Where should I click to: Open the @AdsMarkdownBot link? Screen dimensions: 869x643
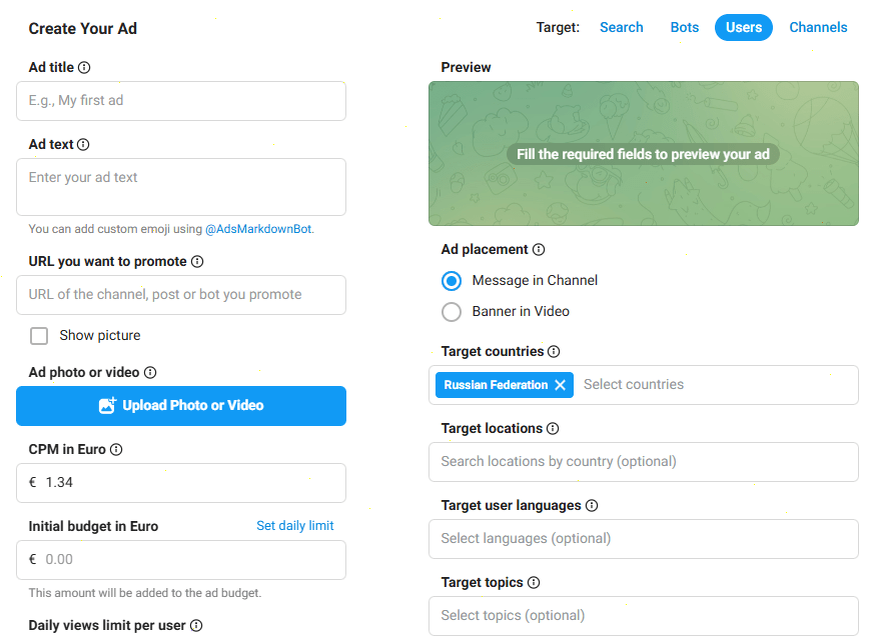coord(258,229)
